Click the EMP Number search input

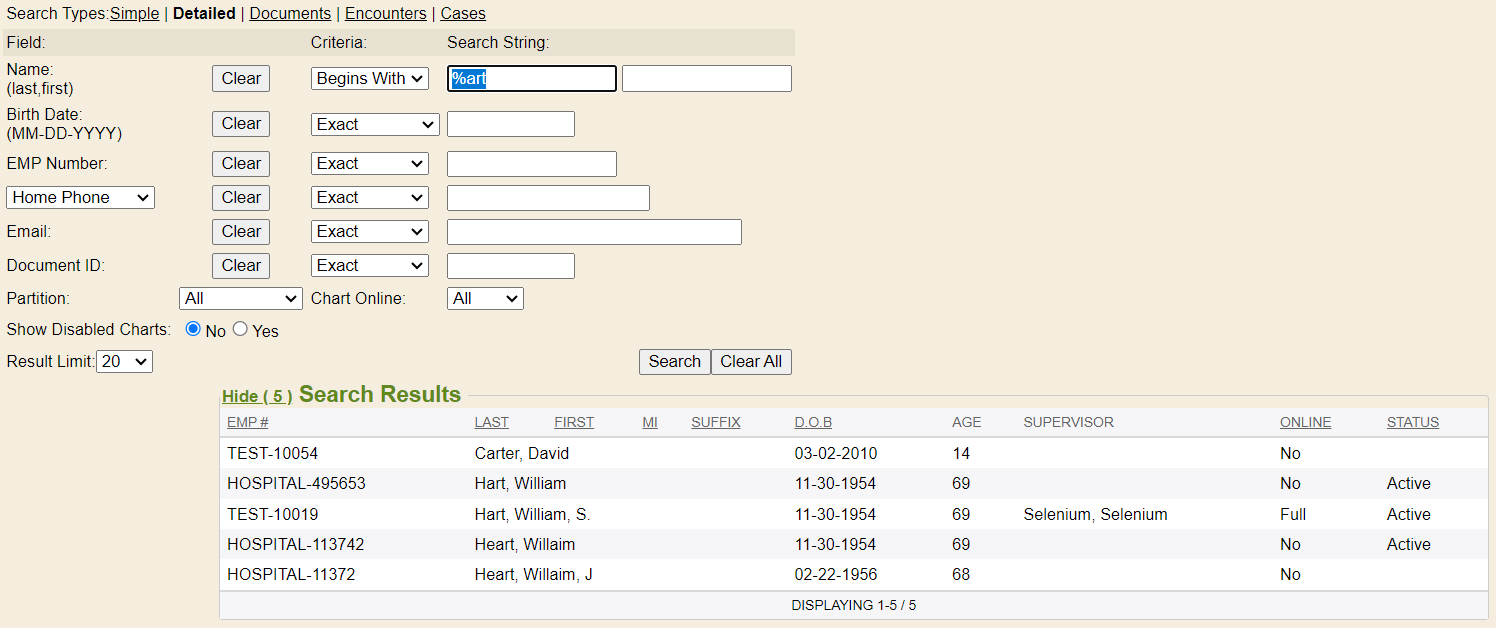tap(531, 164)
